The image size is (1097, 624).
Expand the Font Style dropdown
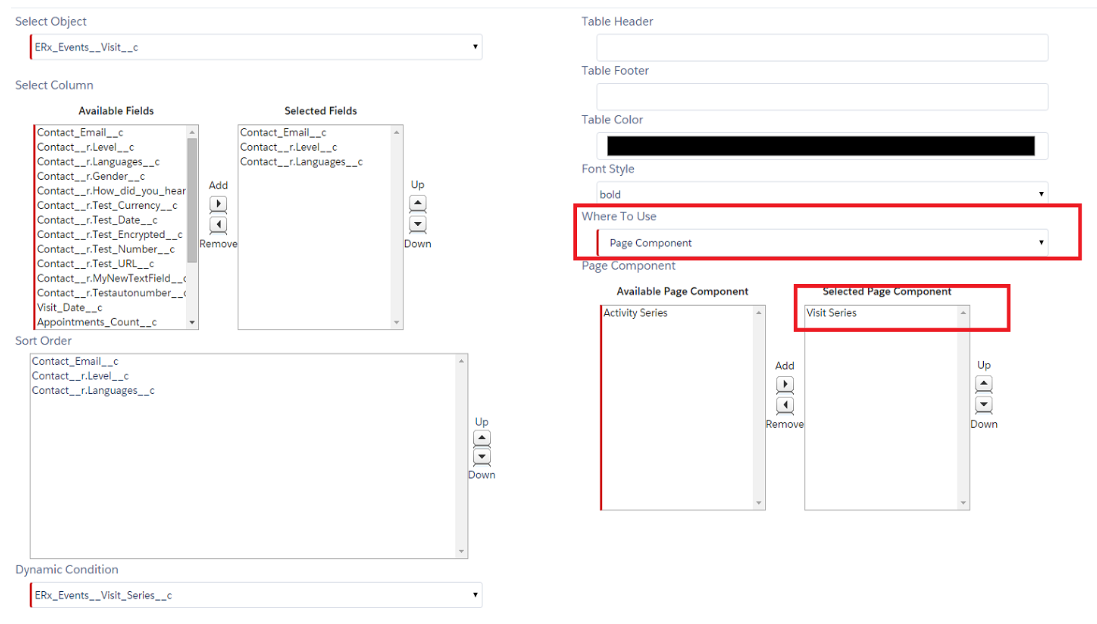[x=822, y=194]
